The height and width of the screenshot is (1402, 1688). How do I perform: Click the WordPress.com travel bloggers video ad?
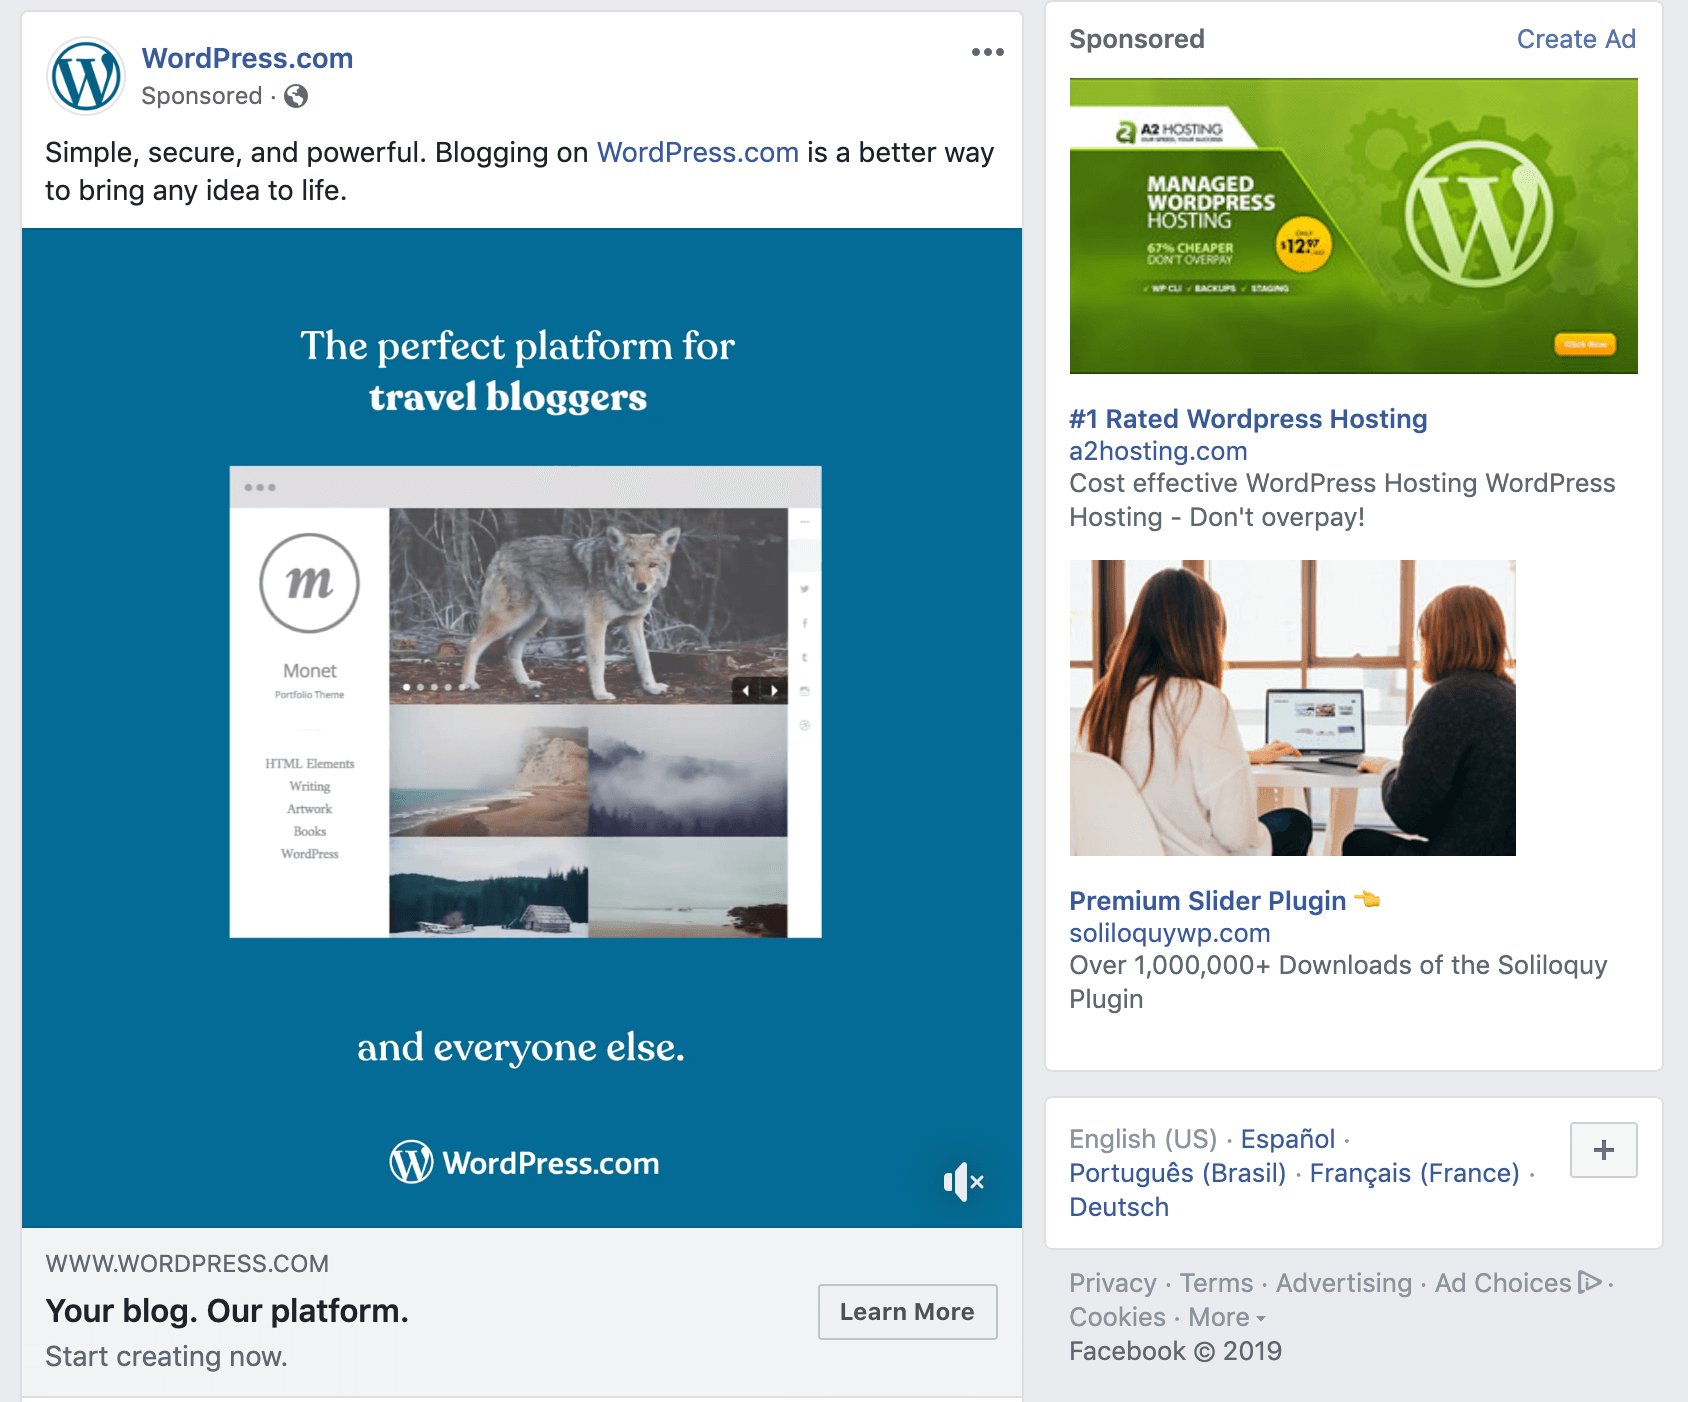pos(522,728)
